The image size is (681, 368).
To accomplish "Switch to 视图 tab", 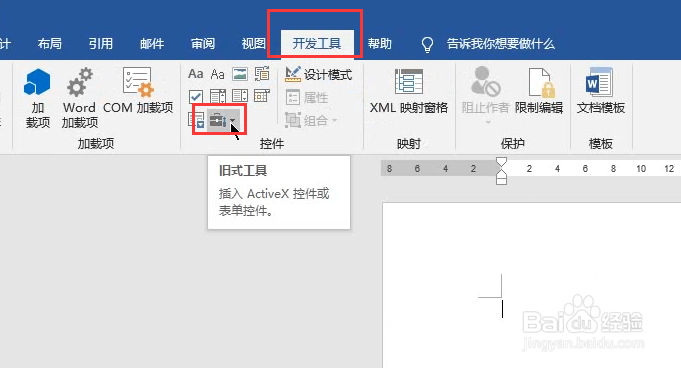I will (254, 43).
